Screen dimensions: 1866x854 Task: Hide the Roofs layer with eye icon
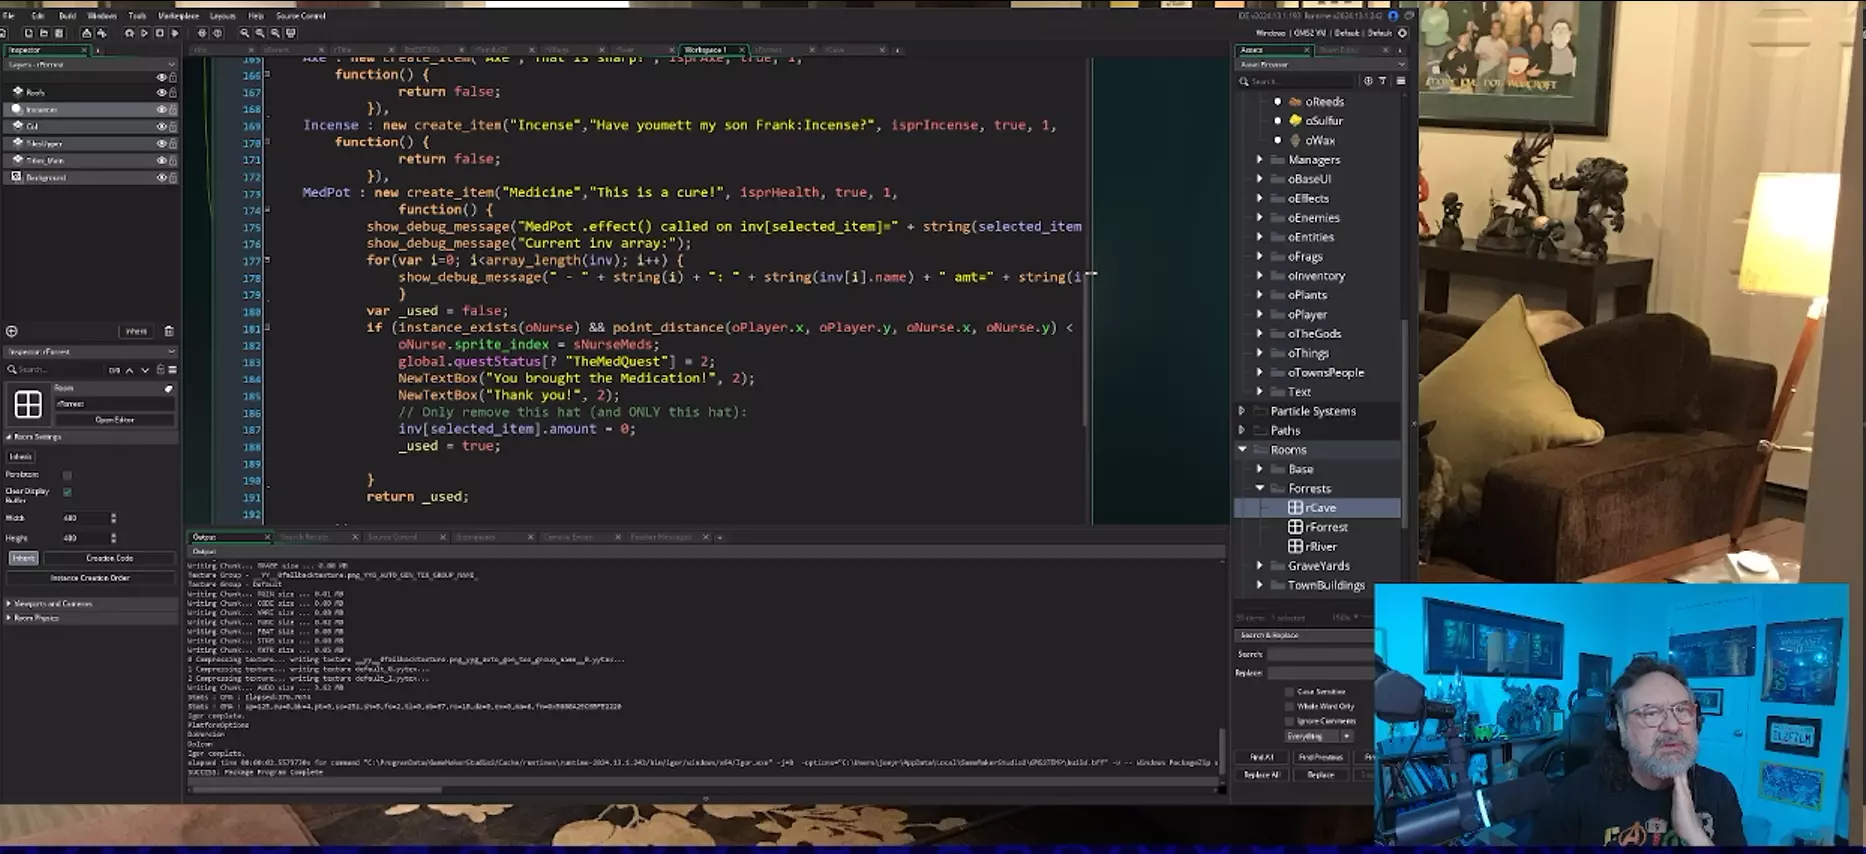(x=161, y=92)
